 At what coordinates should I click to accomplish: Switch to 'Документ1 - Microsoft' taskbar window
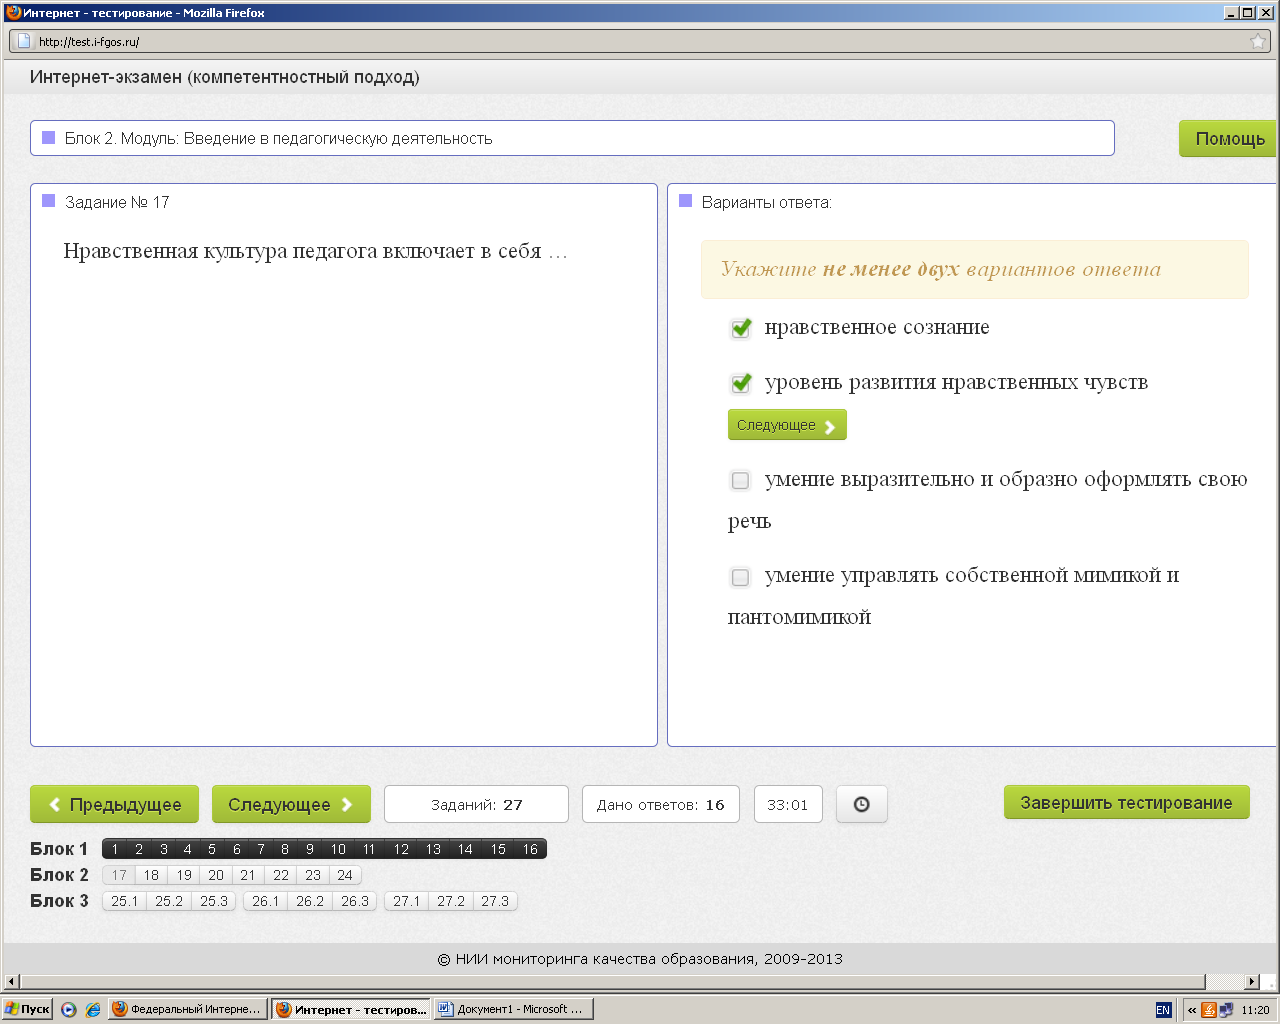pos(514,1009)
